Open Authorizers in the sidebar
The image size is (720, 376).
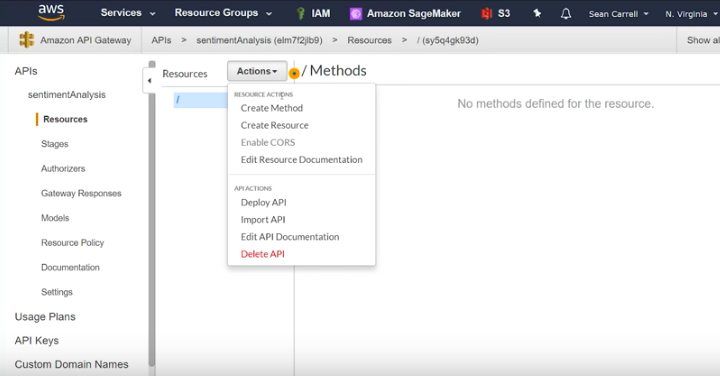point(63,168)
